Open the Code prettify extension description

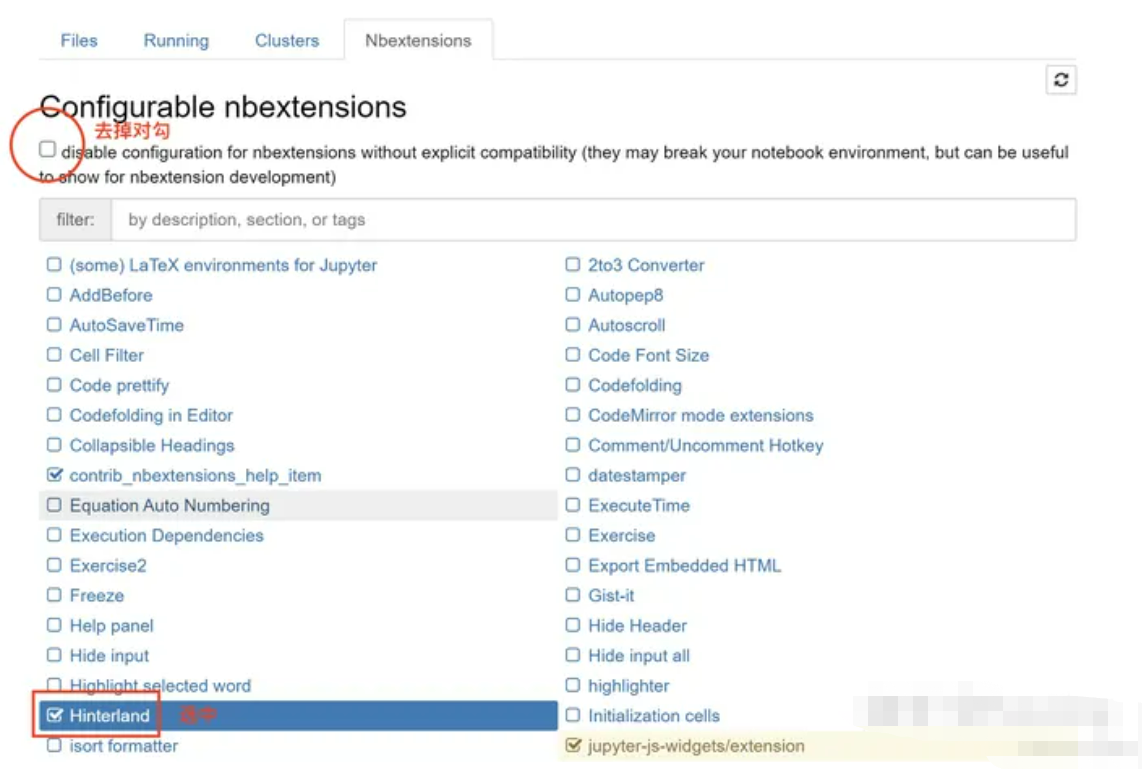(119, 386)
